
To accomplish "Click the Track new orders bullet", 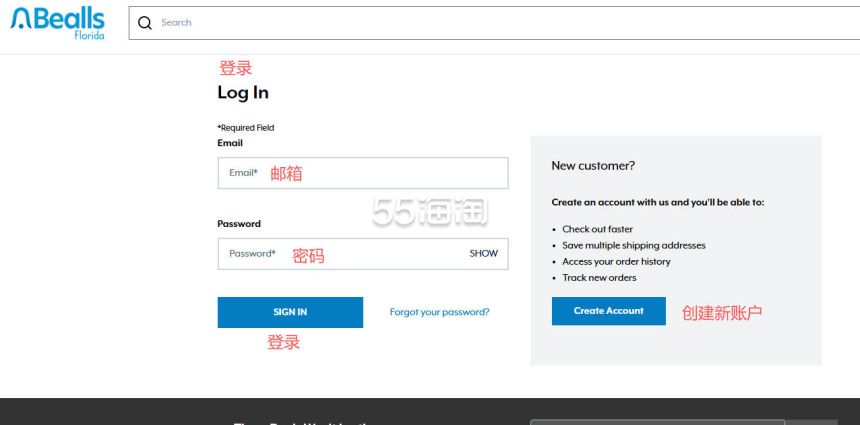I will click(x=599, y=277).
